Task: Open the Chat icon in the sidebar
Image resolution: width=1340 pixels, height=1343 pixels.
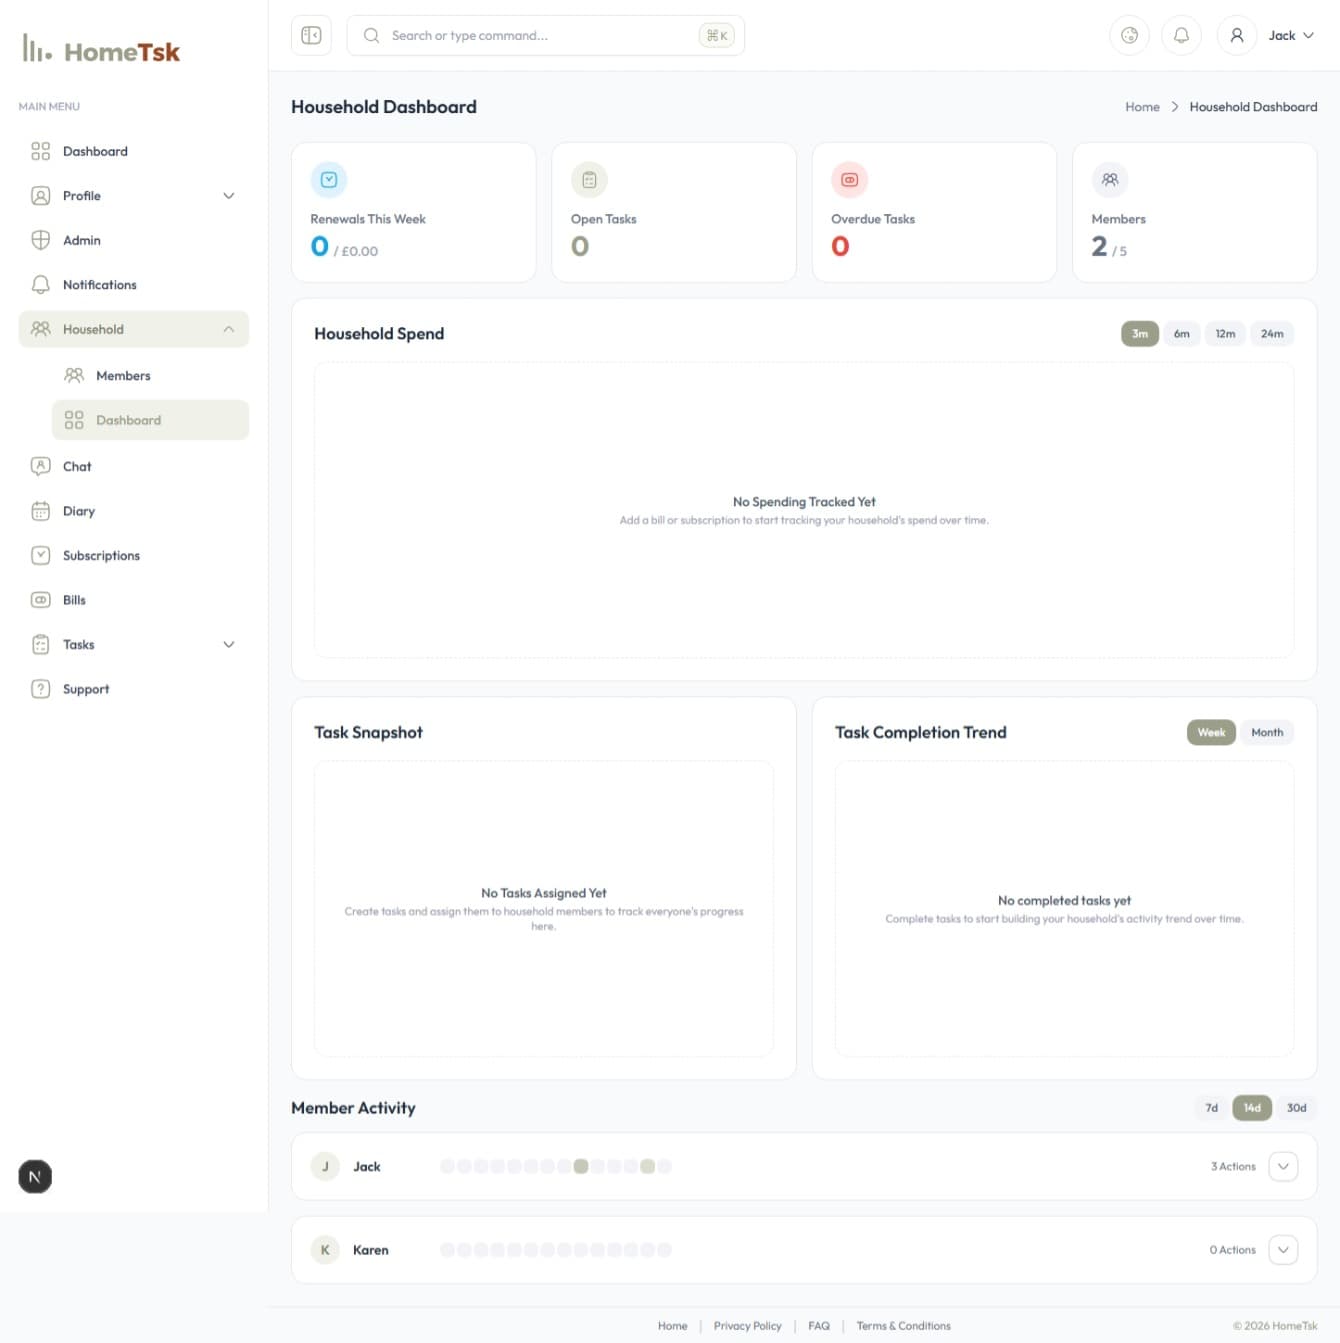Action: (40, 466)
